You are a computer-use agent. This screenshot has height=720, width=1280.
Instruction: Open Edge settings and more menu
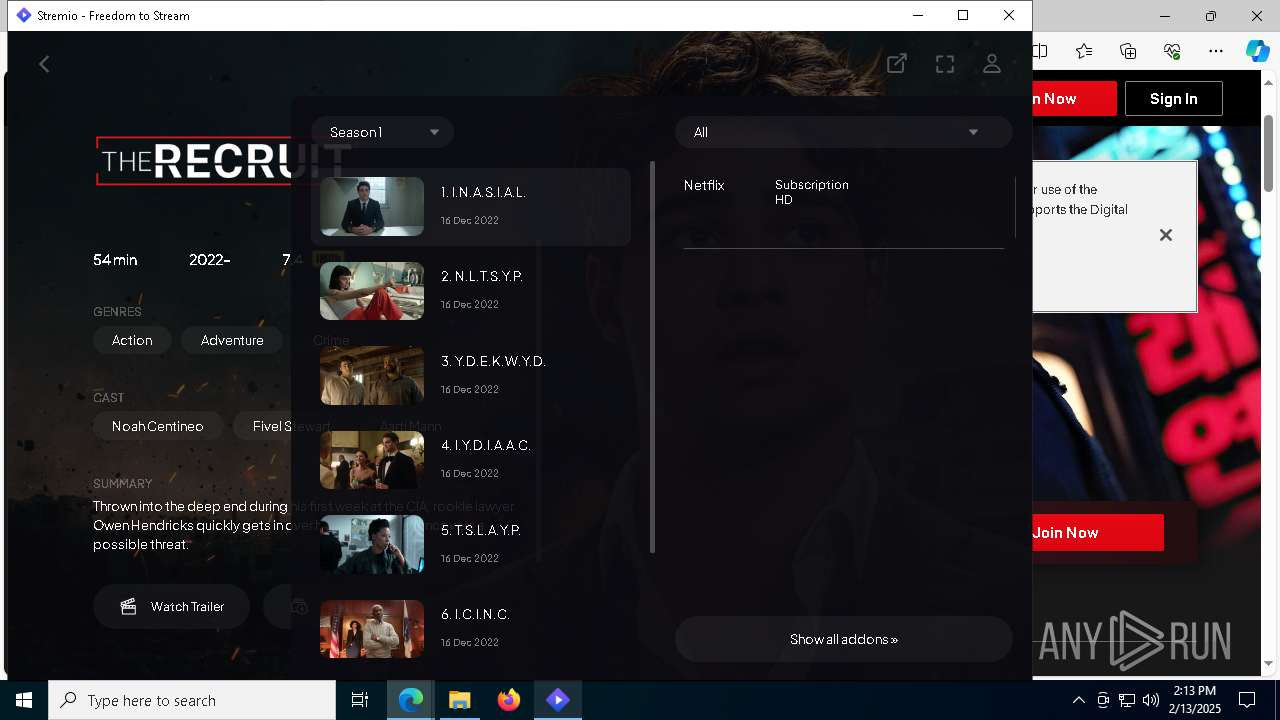click(x=1215, y=51)
